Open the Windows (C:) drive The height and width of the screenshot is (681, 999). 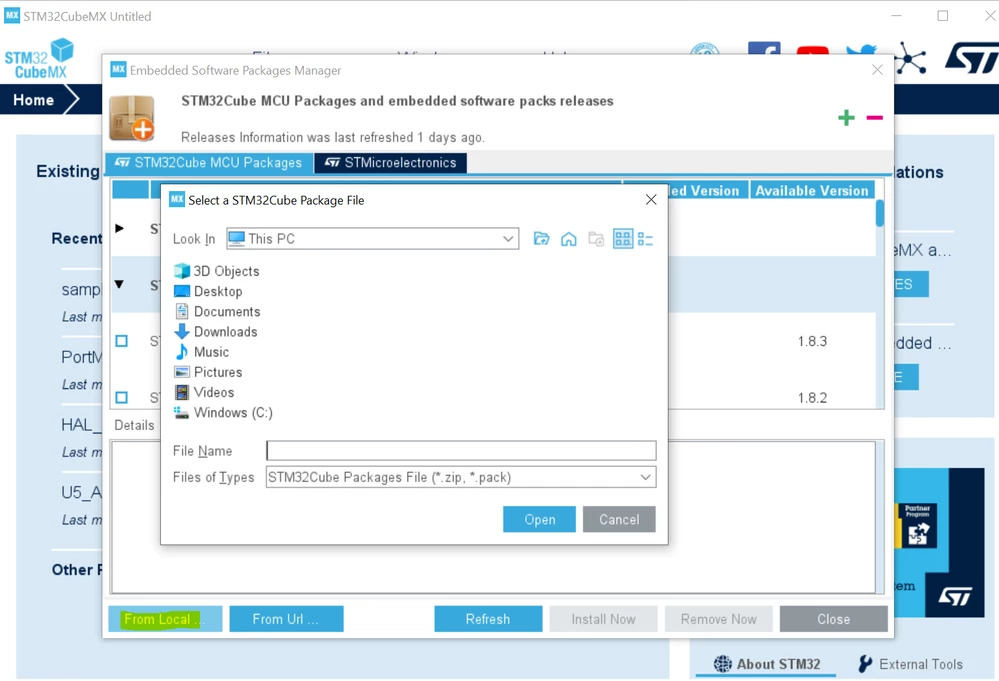click(x=224, y=413)
